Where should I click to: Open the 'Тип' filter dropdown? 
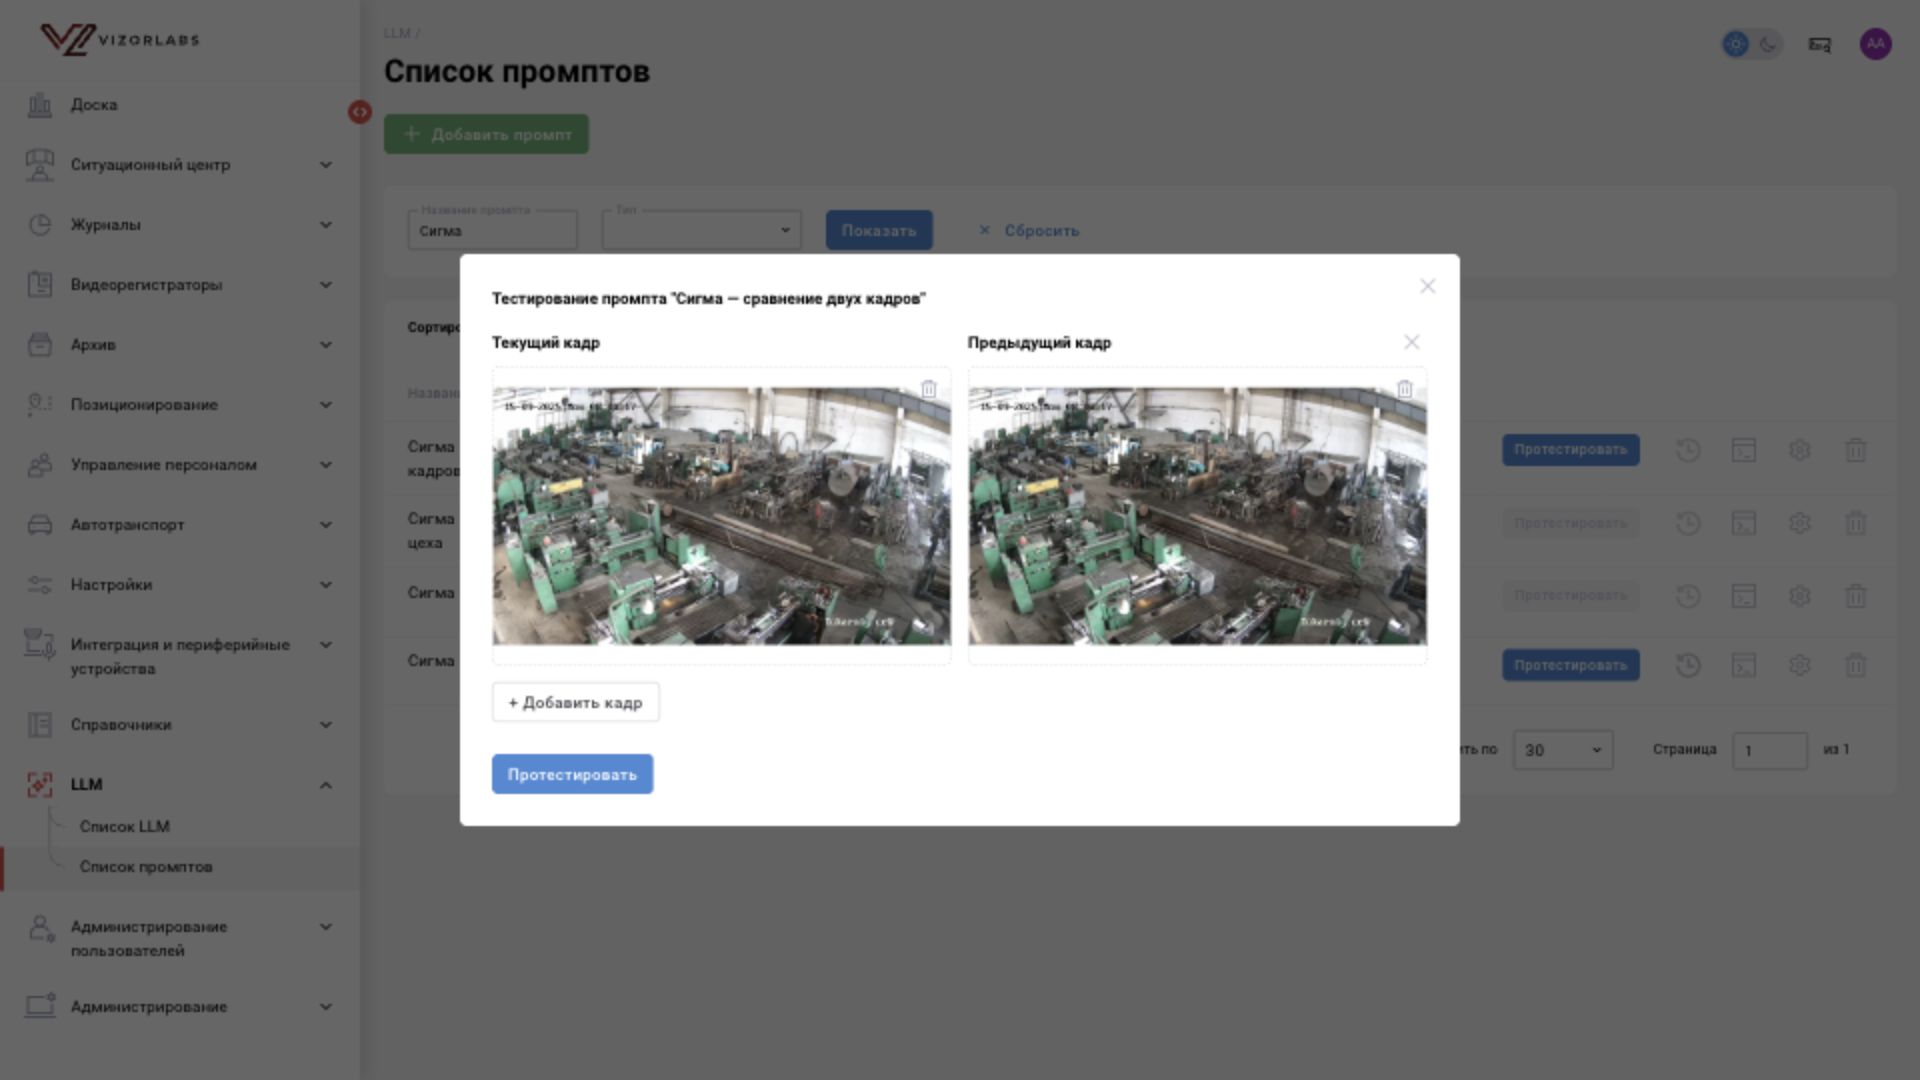tap(701, 230)
